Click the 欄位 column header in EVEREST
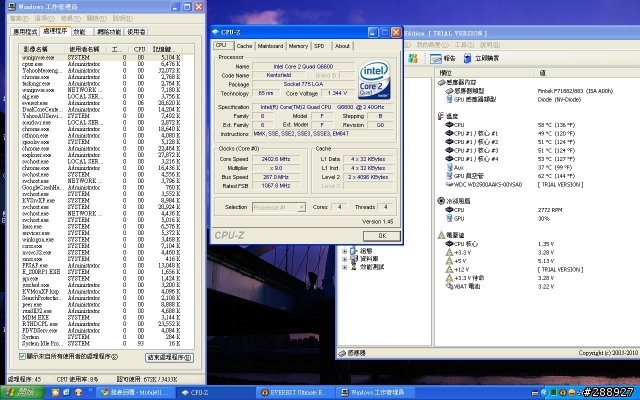This screenshot has height=400, width=640. [485, 73]
